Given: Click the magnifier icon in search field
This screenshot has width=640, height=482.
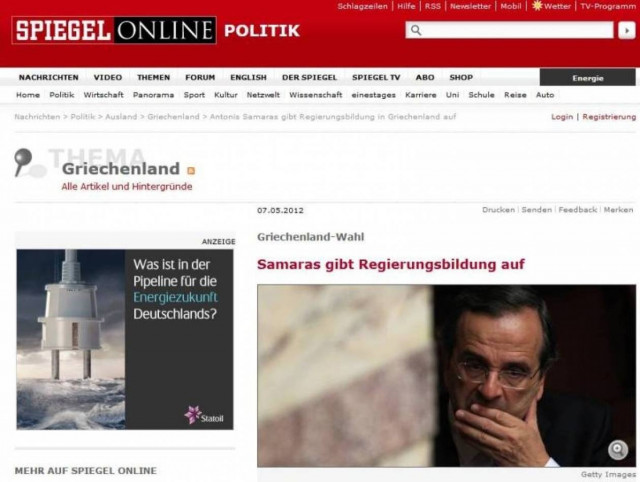Looking at the screenshot, I should (x=416, y=30).
